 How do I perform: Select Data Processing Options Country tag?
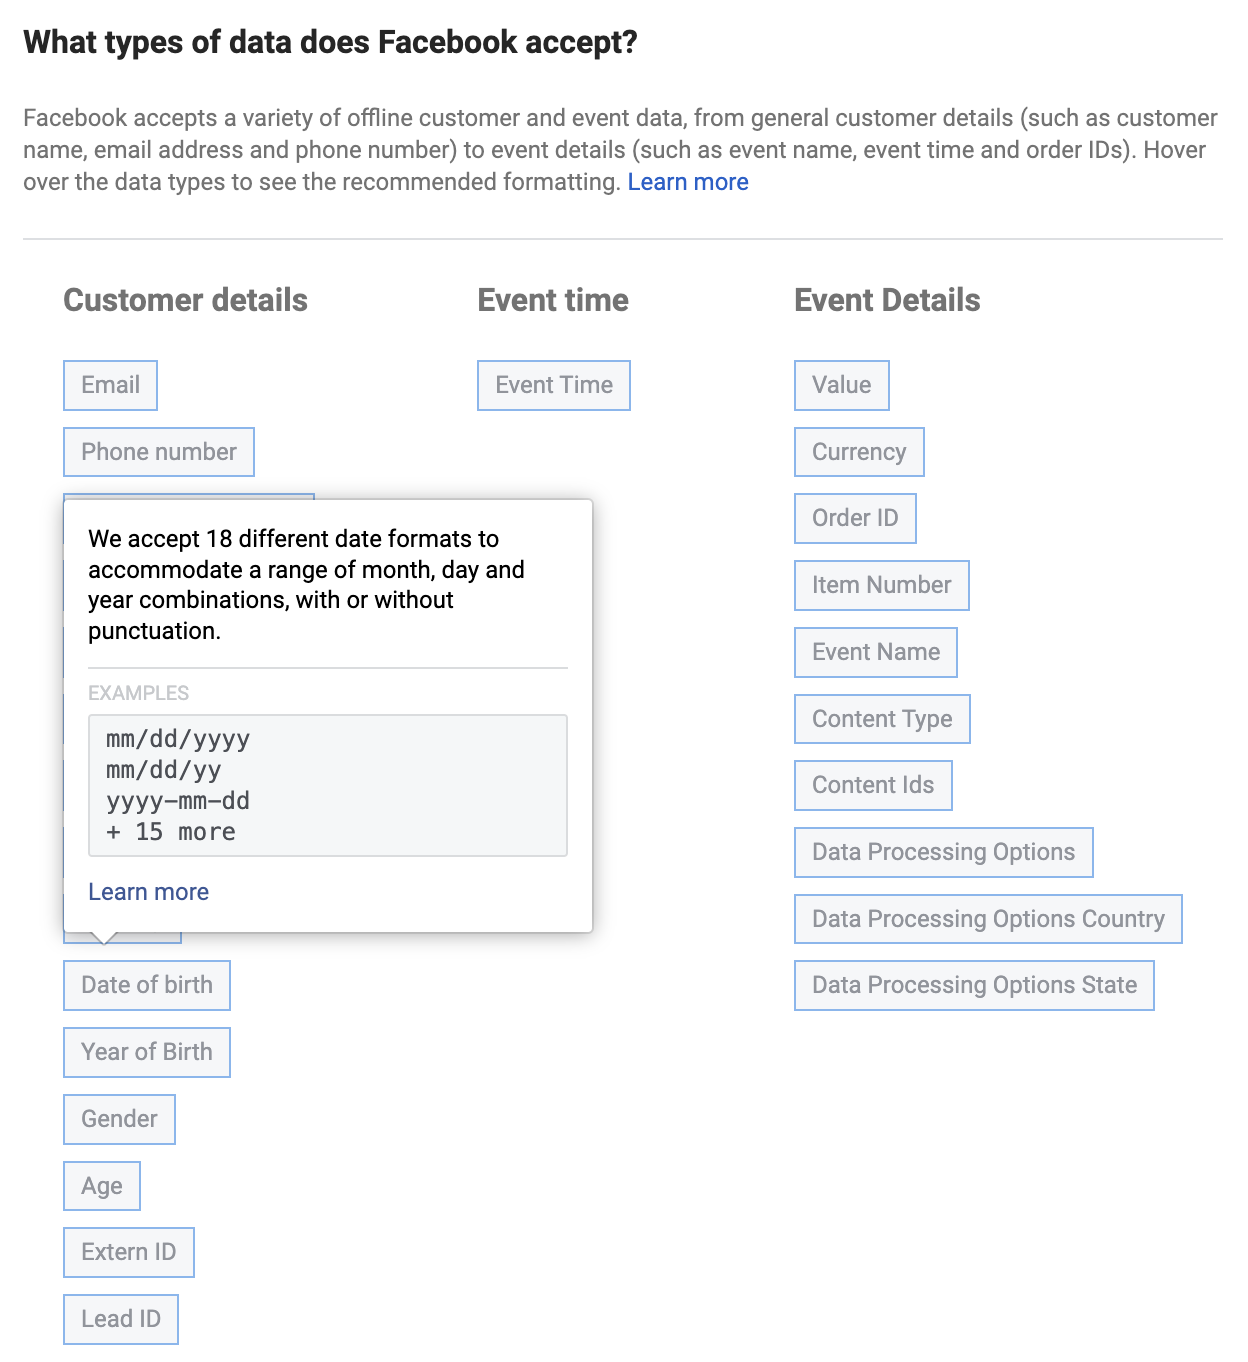988,919
